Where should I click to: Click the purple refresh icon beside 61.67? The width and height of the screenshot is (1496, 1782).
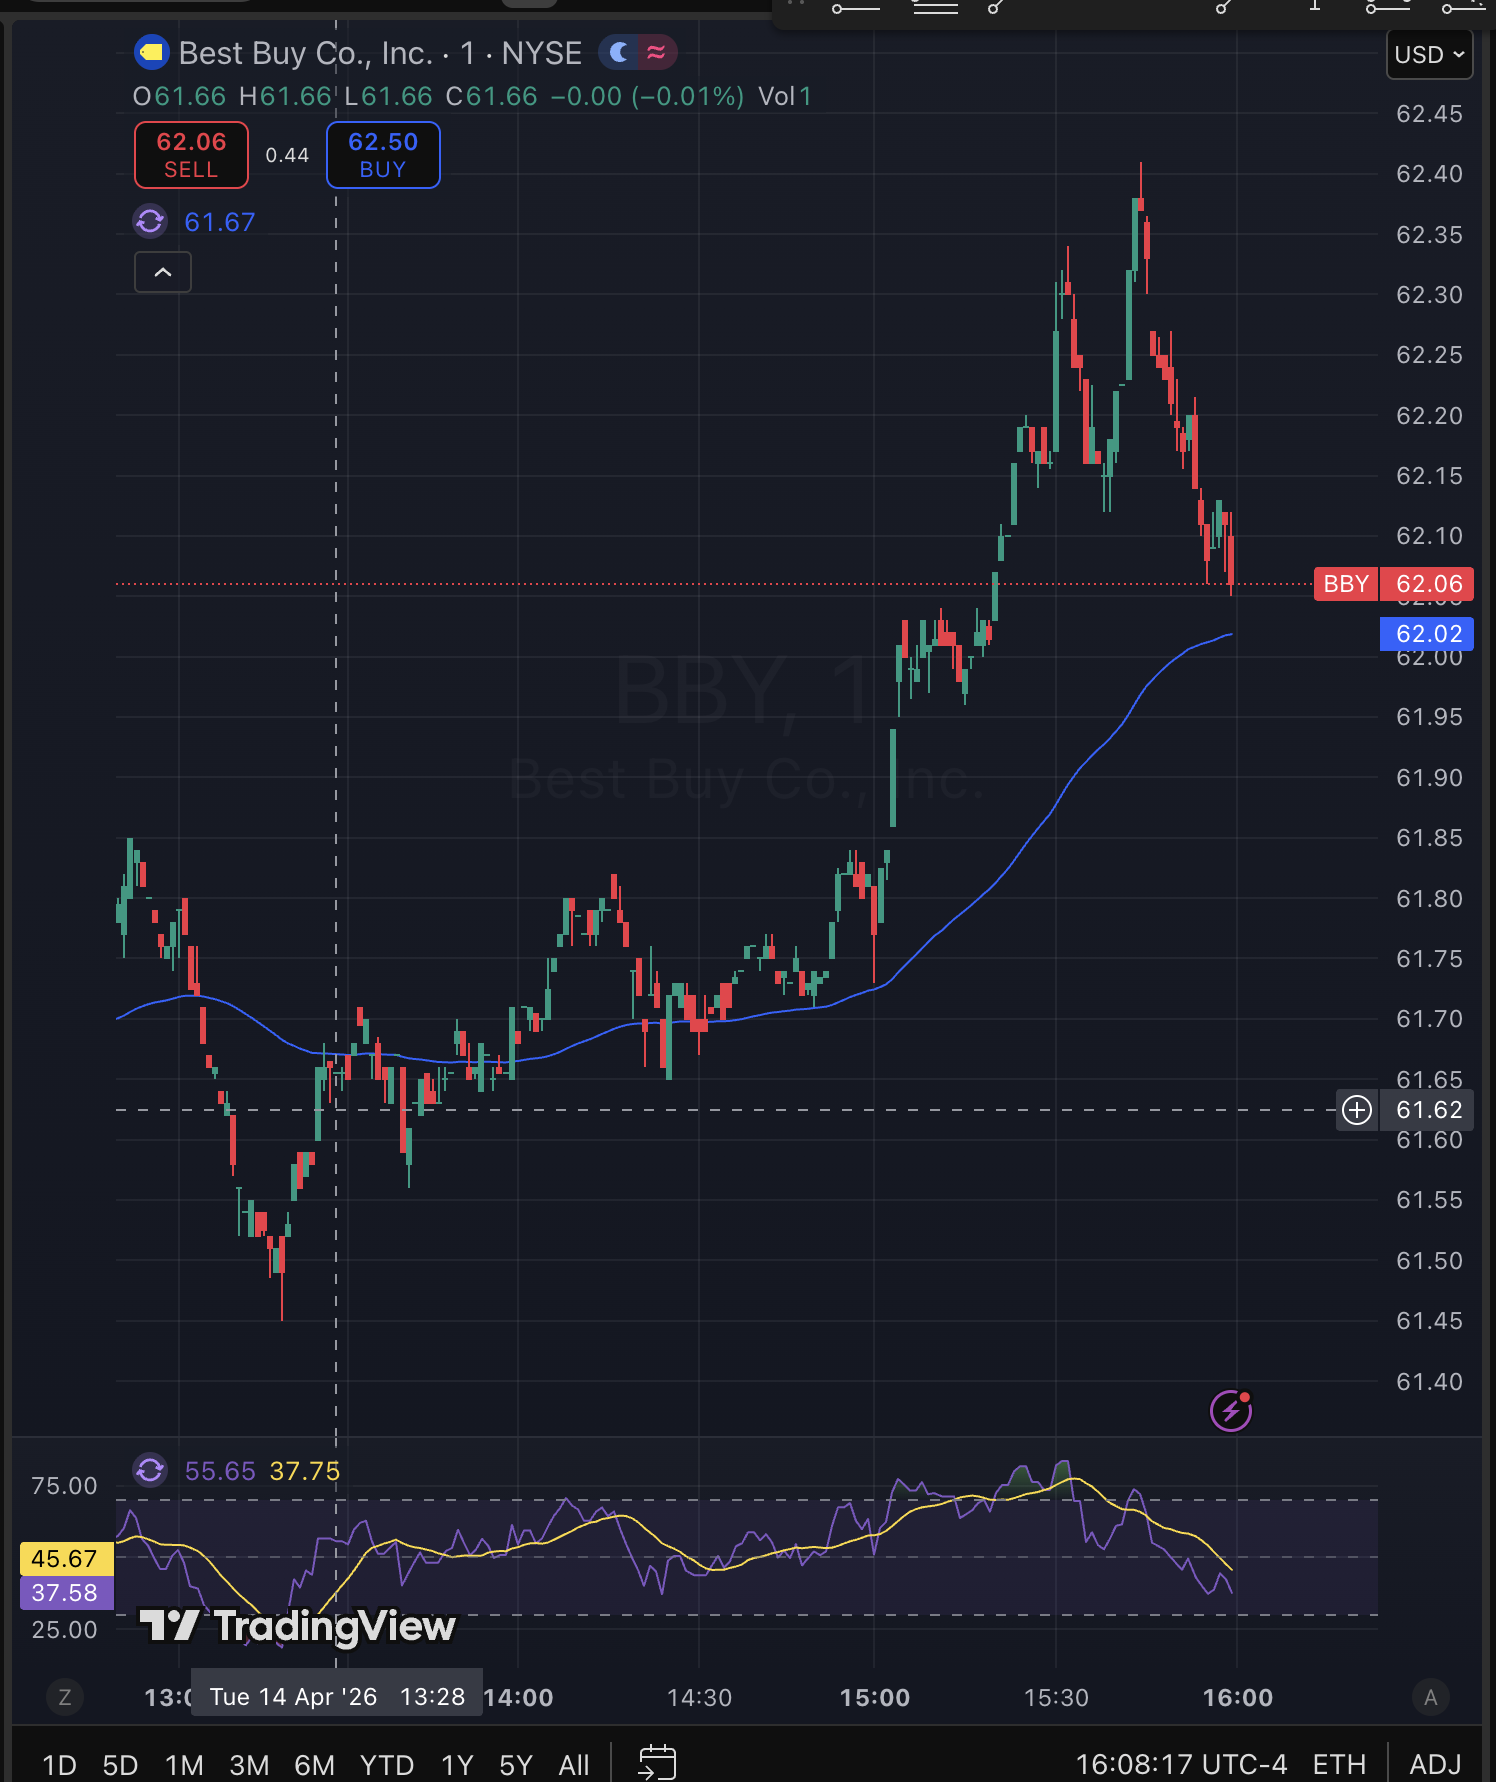click(x=150, y=221)
